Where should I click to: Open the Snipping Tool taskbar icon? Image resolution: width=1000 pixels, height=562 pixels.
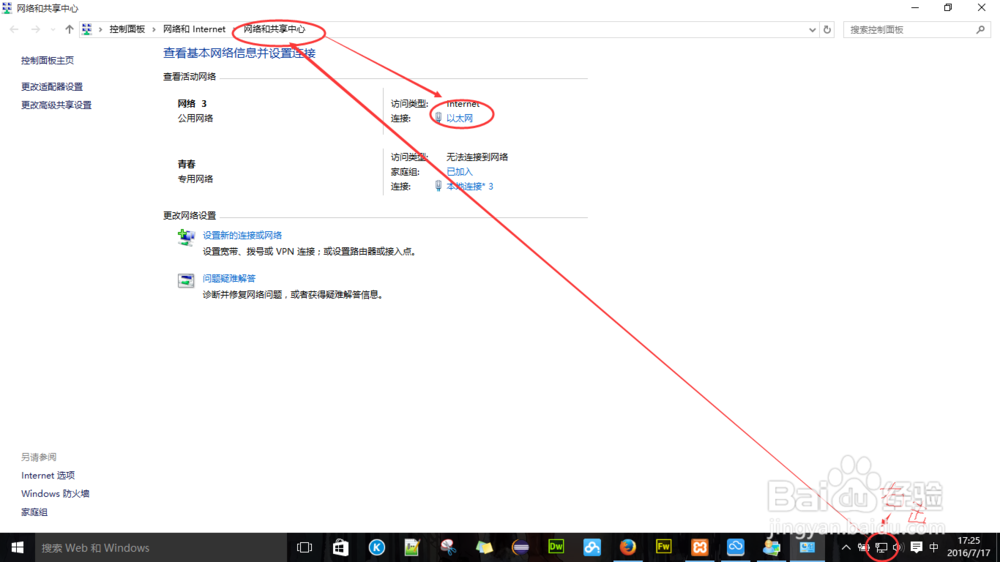pos(448,547)
